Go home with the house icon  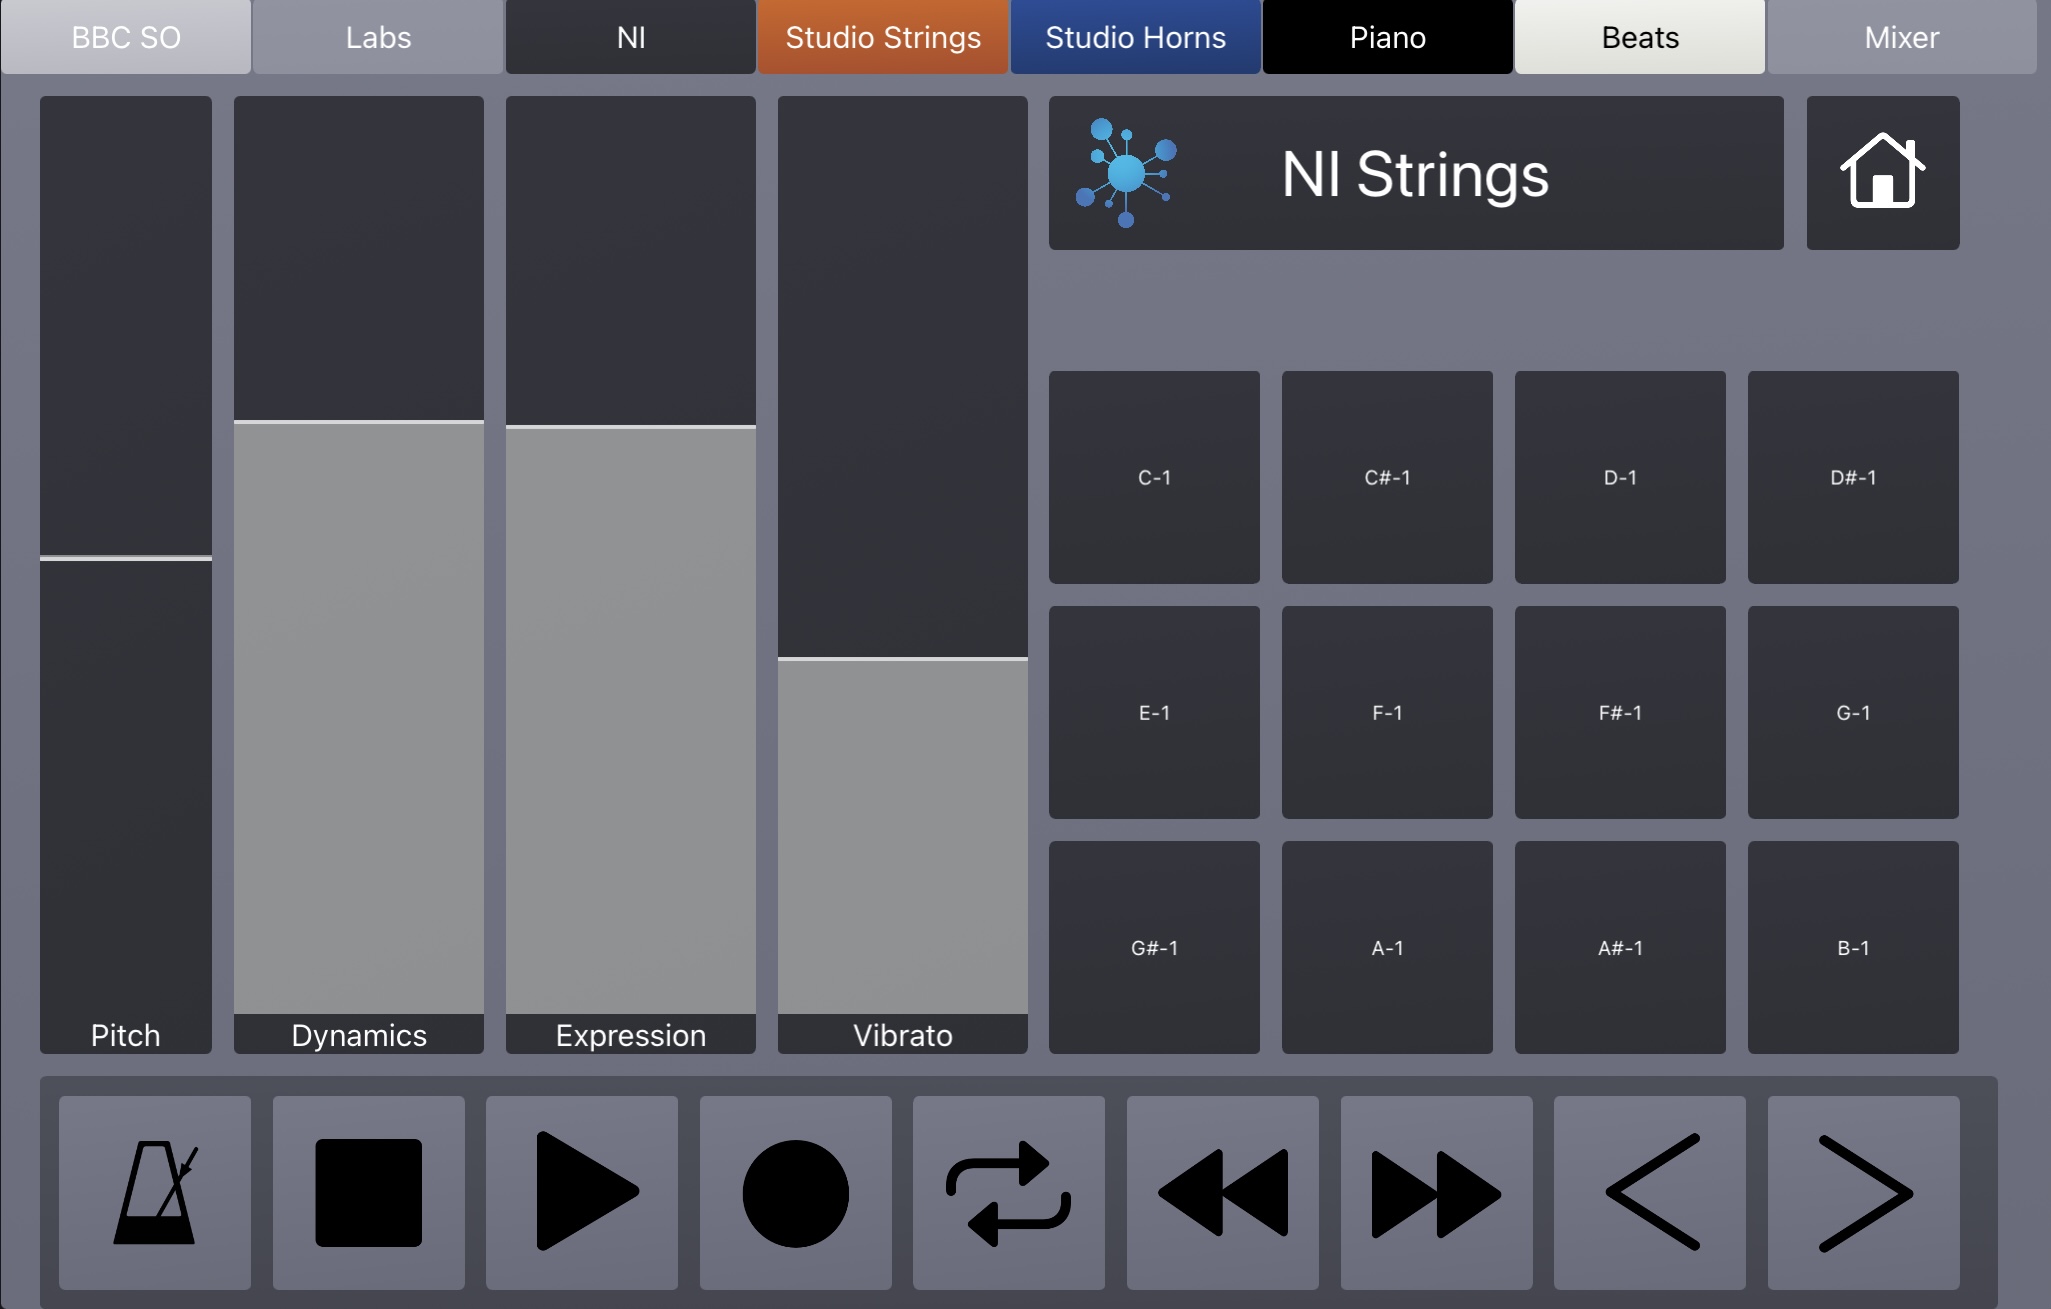pos(1883,173)
